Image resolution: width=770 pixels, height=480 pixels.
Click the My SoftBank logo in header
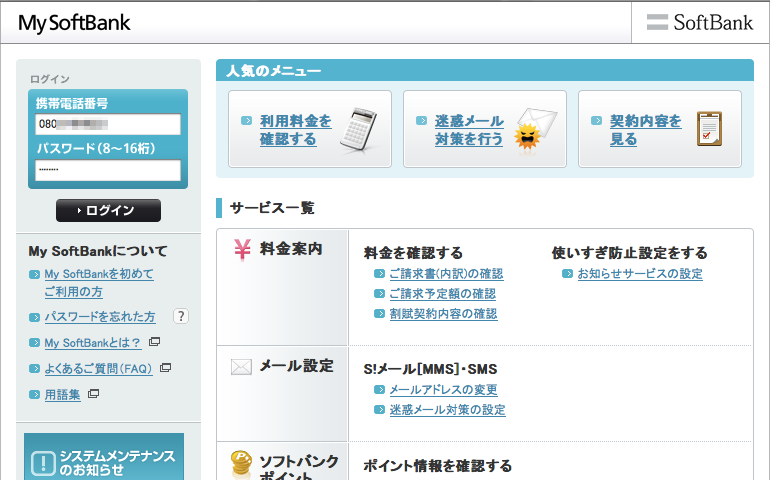point(74,23)
